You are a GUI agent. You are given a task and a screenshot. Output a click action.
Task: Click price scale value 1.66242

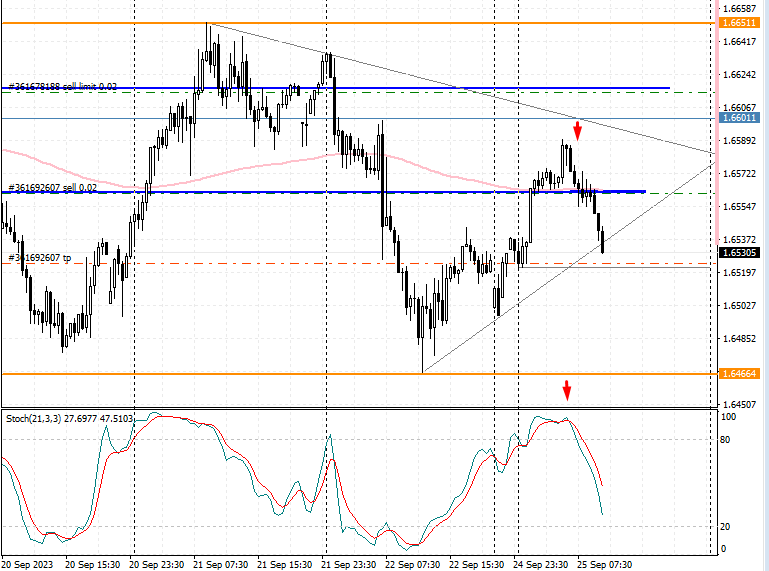(740, 75)
